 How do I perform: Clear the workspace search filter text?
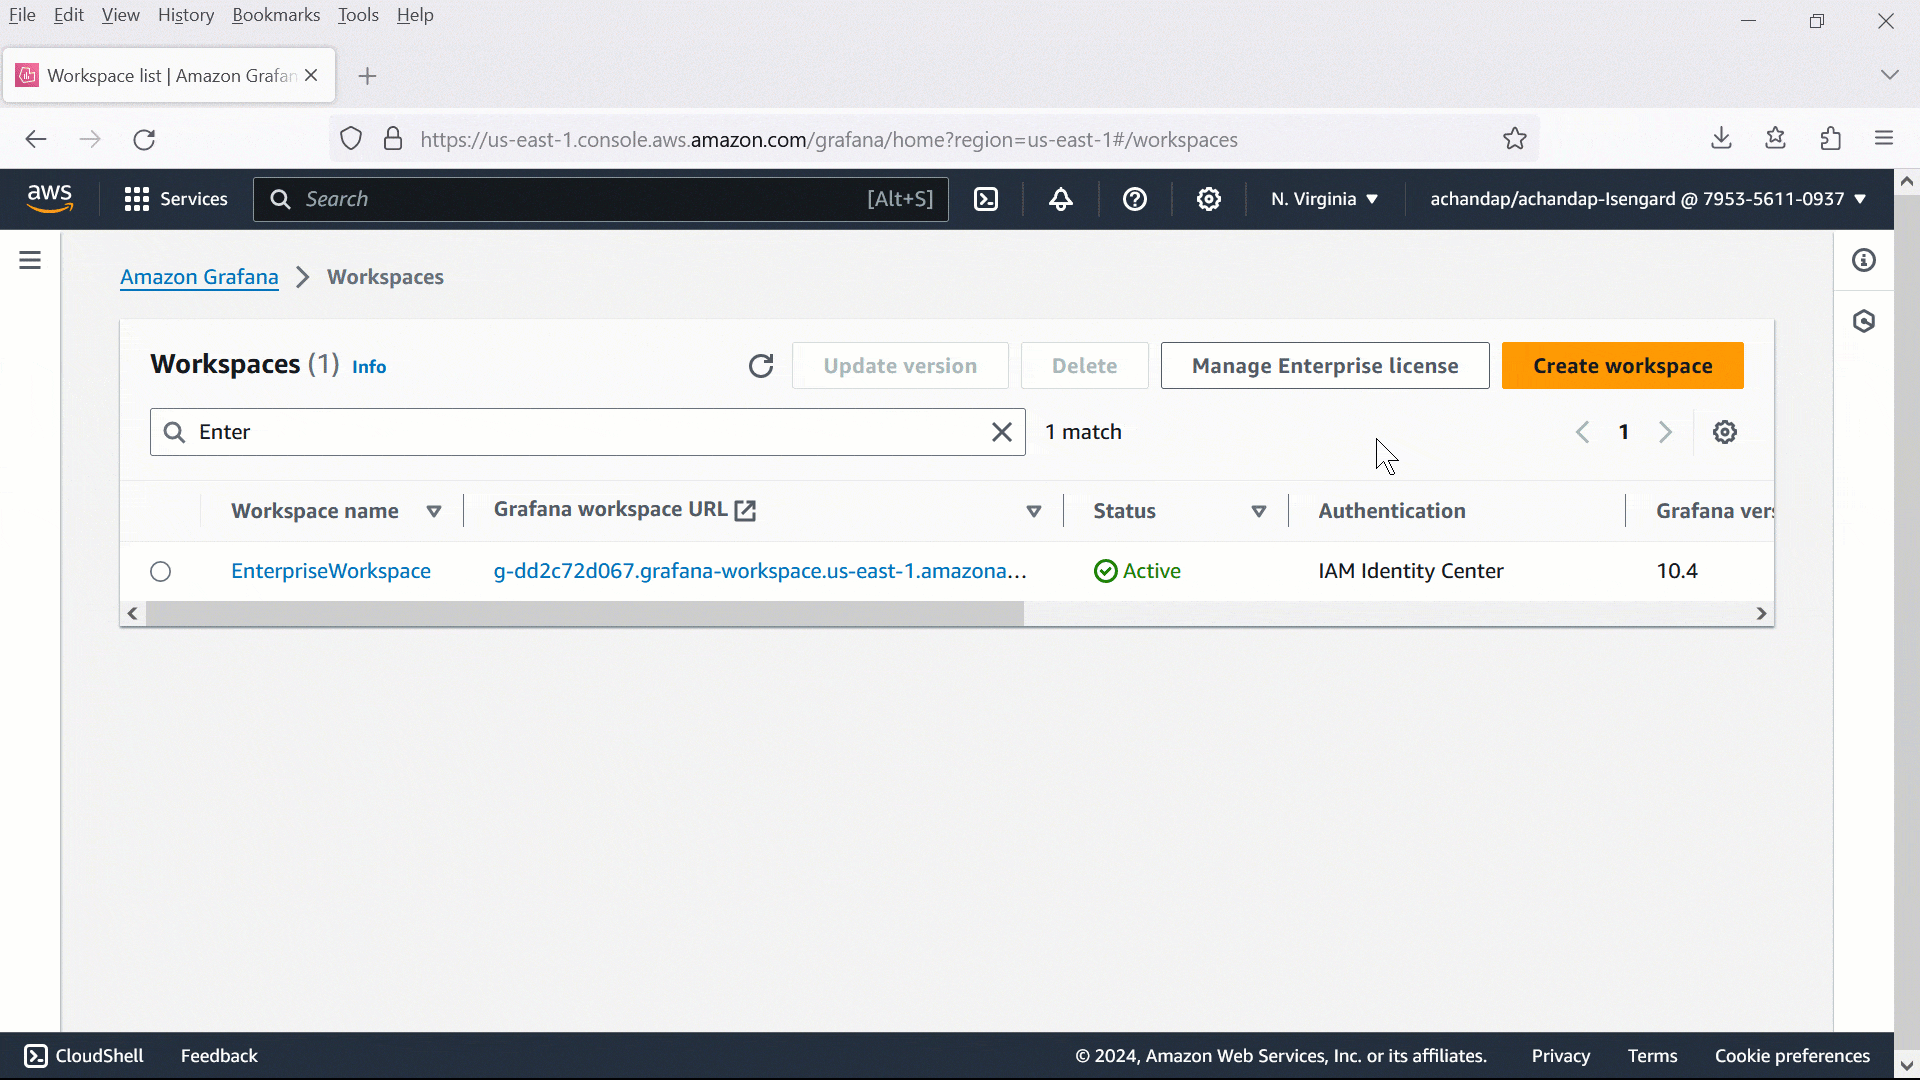1001,432
